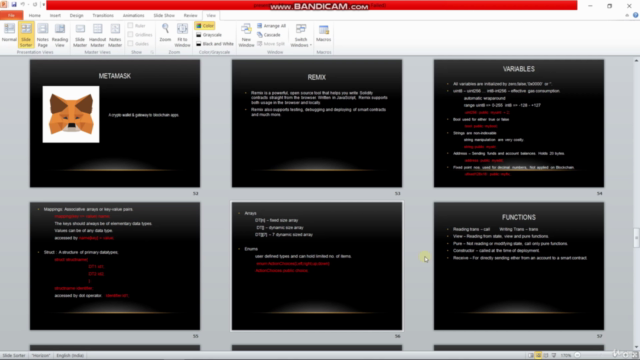Select Grayscale color mode
This screenshot has height=360, width=640.
[209, 35]
